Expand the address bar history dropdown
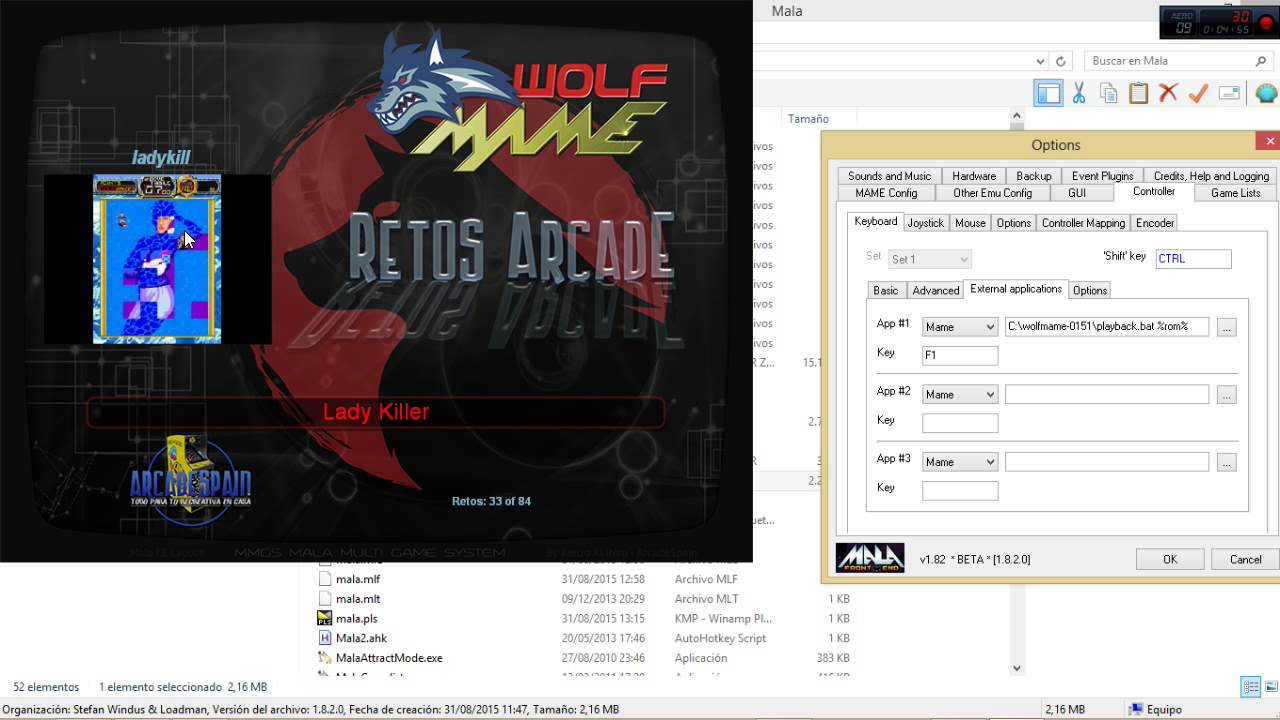The width and height of the screenshot is (1280, 720). tap(1040, 61)
